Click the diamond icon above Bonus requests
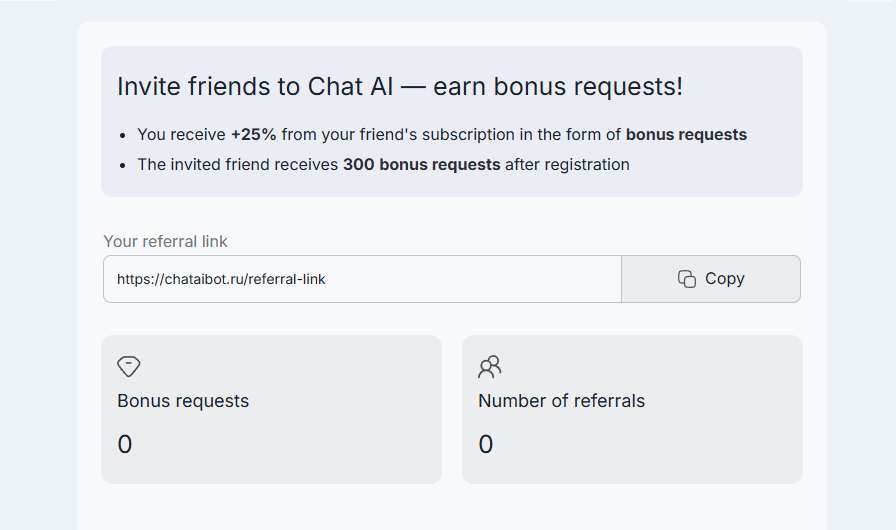Image resolution: width=896 pixels, height=530 pixels. (129, 366)
